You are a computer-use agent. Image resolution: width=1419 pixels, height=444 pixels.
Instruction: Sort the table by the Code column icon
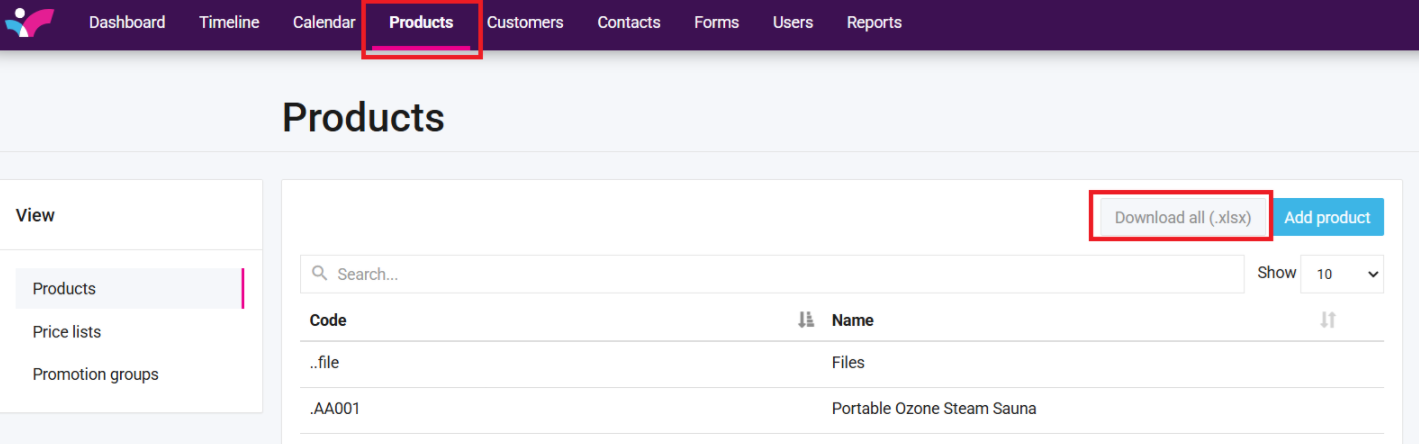(805, 320)
